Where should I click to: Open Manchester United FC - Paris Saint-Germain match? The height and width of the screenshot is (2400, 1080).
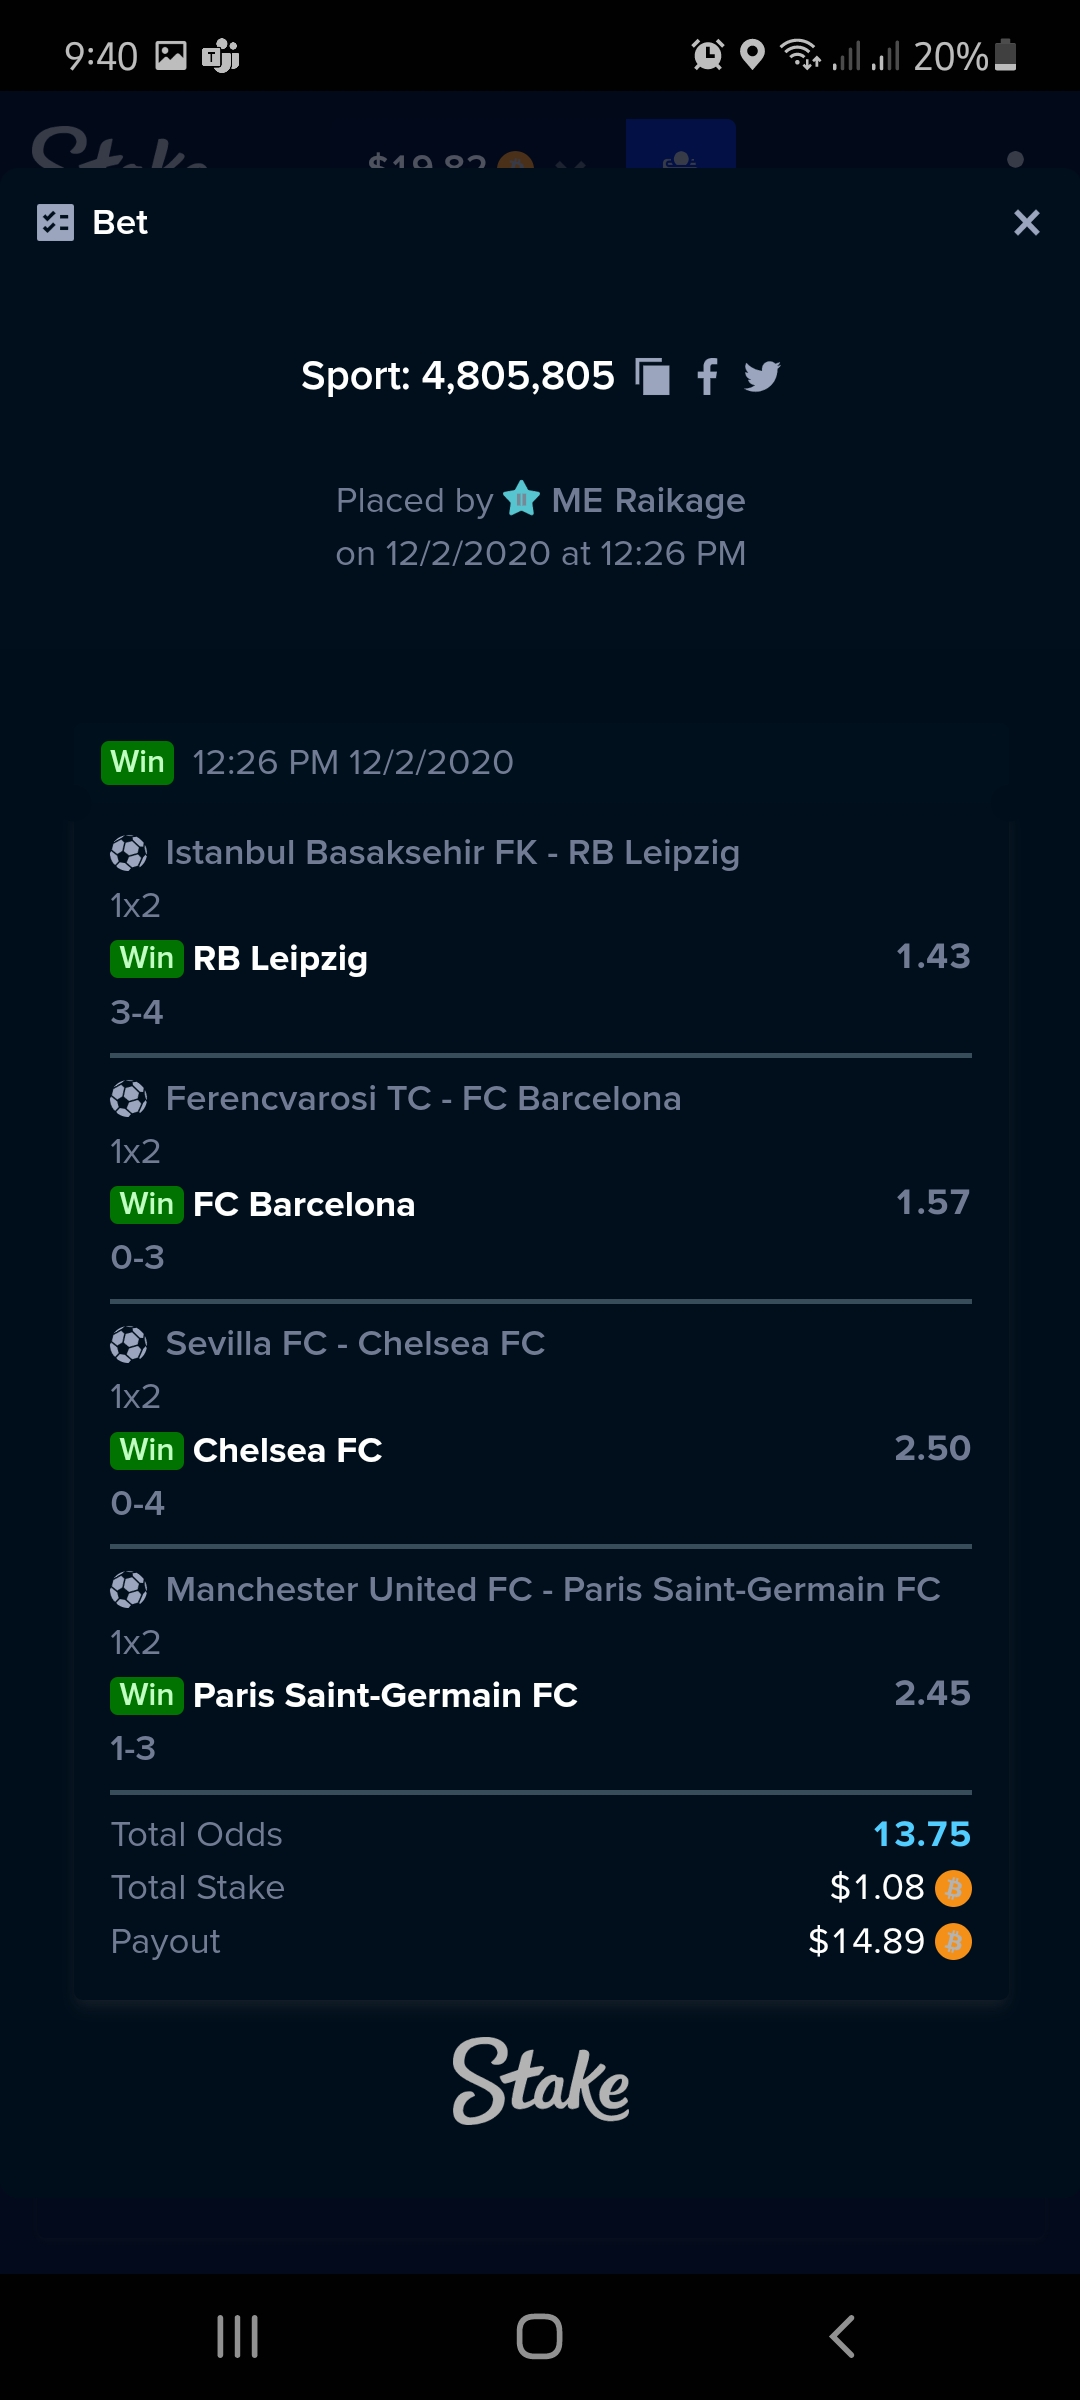553,1589
